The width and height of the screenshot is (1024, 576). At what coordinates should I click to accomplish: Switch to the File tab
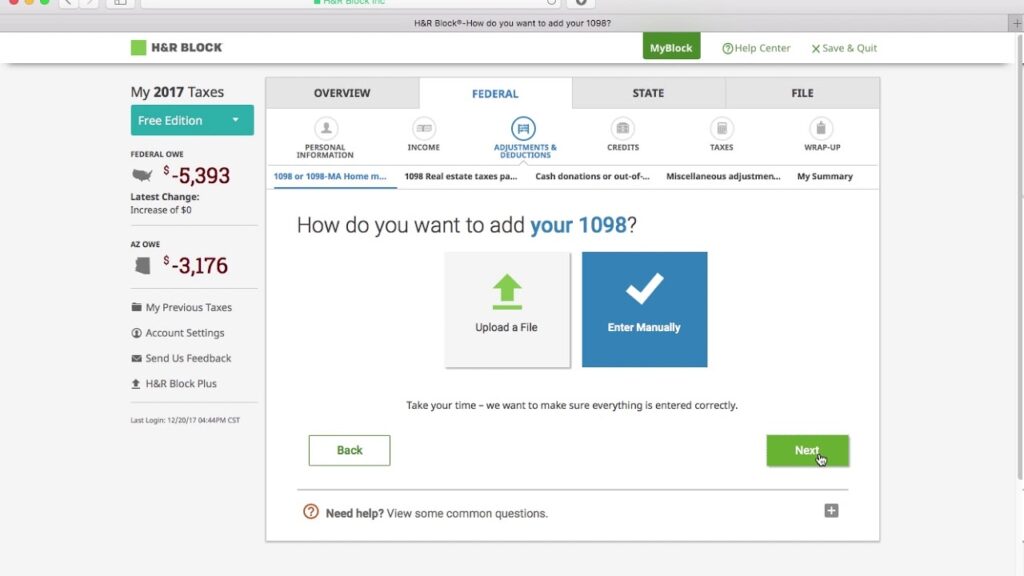pyautogui.click(x=803, y=93)
